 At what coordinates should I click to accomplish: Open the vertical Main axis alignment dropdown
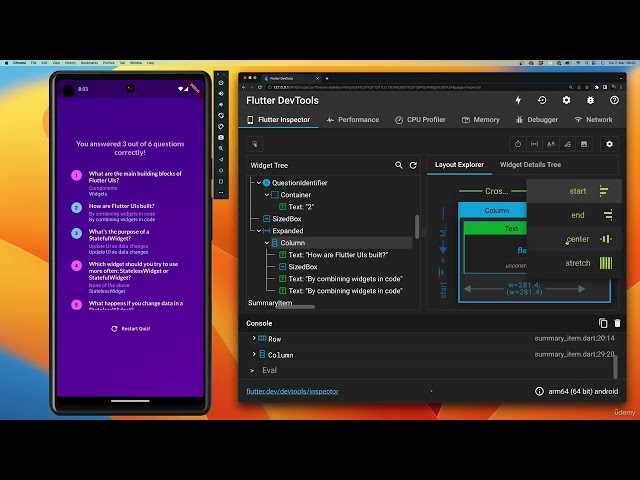tap(443, 233)
